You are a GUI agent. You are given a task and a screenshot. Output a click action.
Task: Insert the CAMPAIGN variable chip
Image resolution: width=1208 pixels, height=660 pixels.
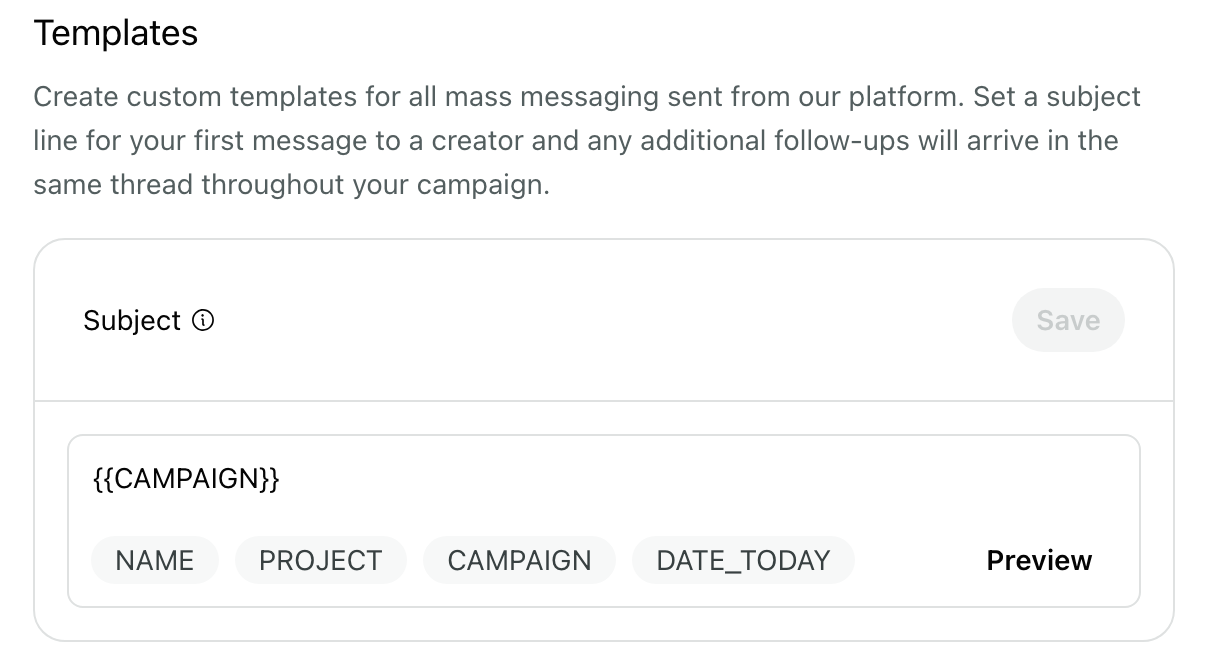click(x=519, y=560)
